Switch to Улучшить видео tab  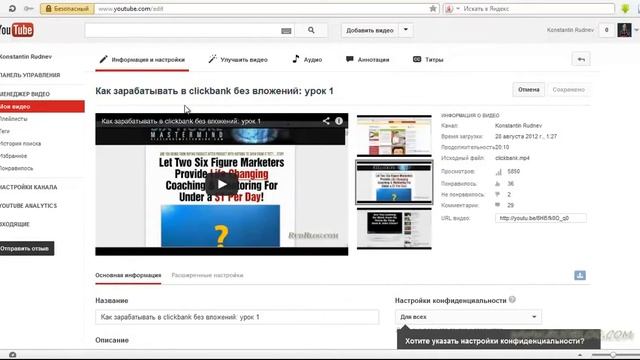click(x=238, y=60)
